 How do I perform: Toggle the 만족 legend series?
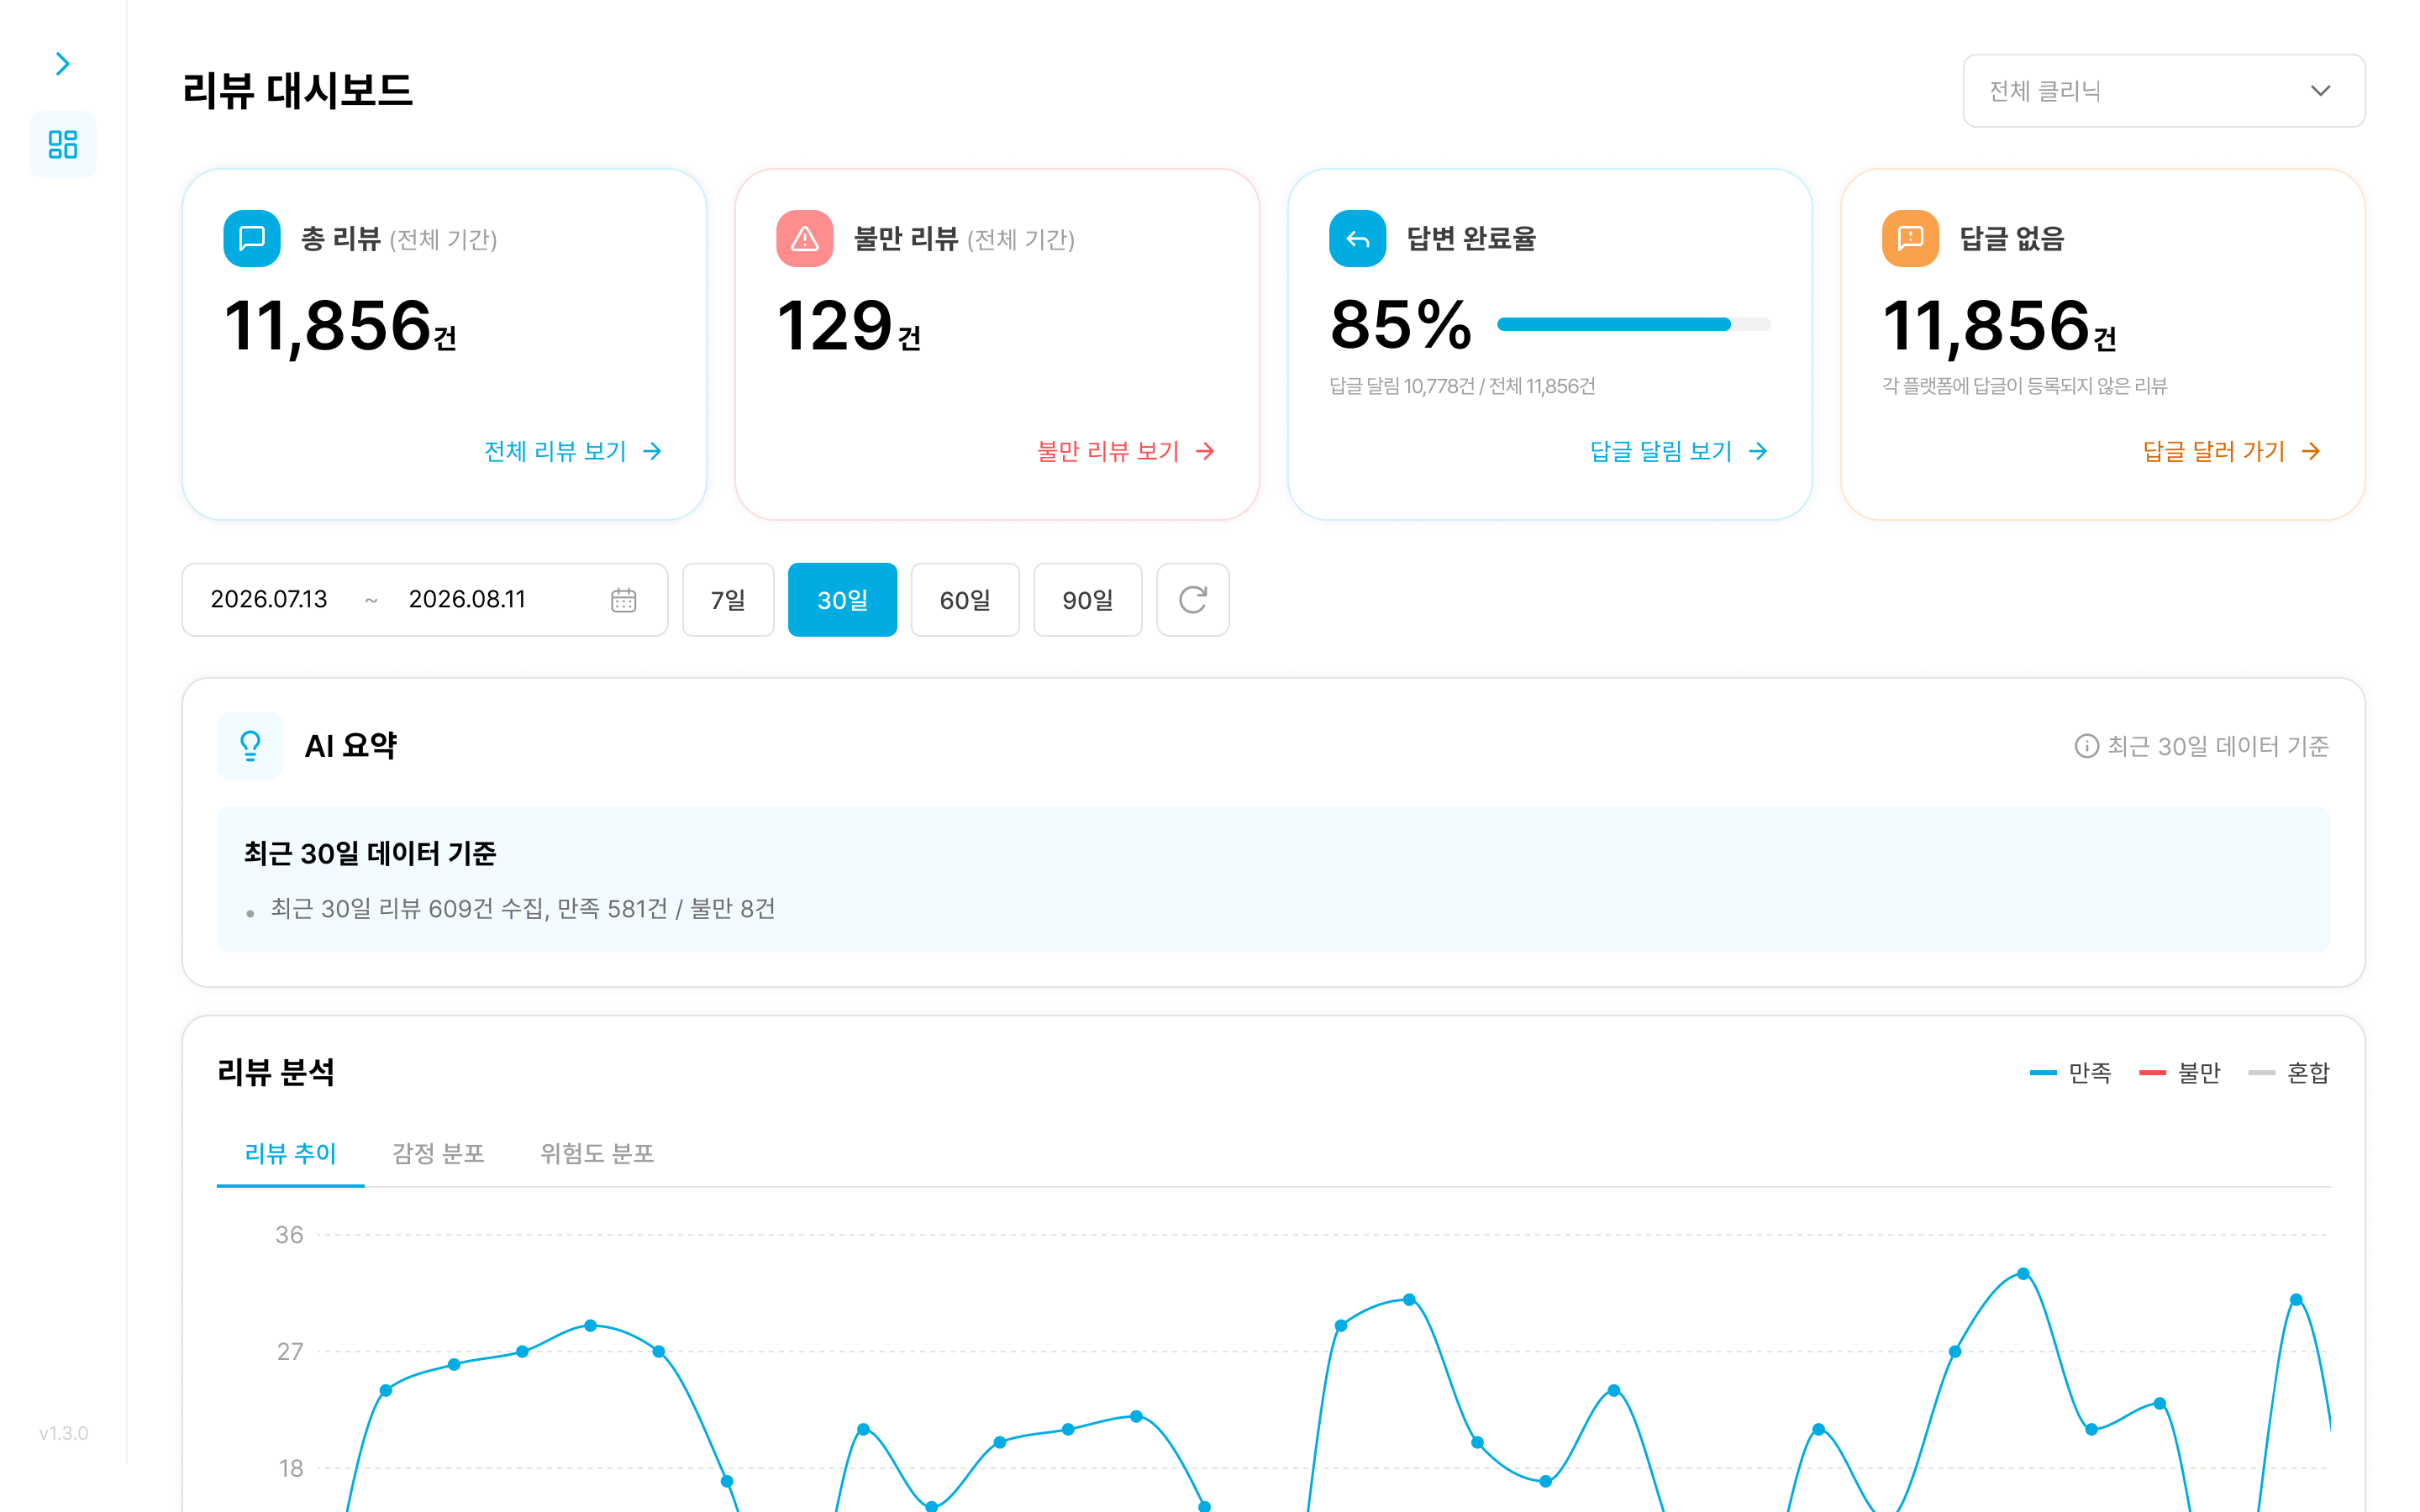click(2070, 1073)
